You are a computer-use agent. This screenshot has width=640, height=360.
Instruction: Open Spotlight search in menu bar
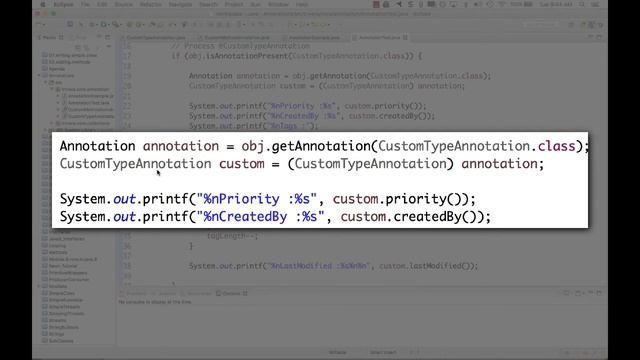click(x=582, y=4)
